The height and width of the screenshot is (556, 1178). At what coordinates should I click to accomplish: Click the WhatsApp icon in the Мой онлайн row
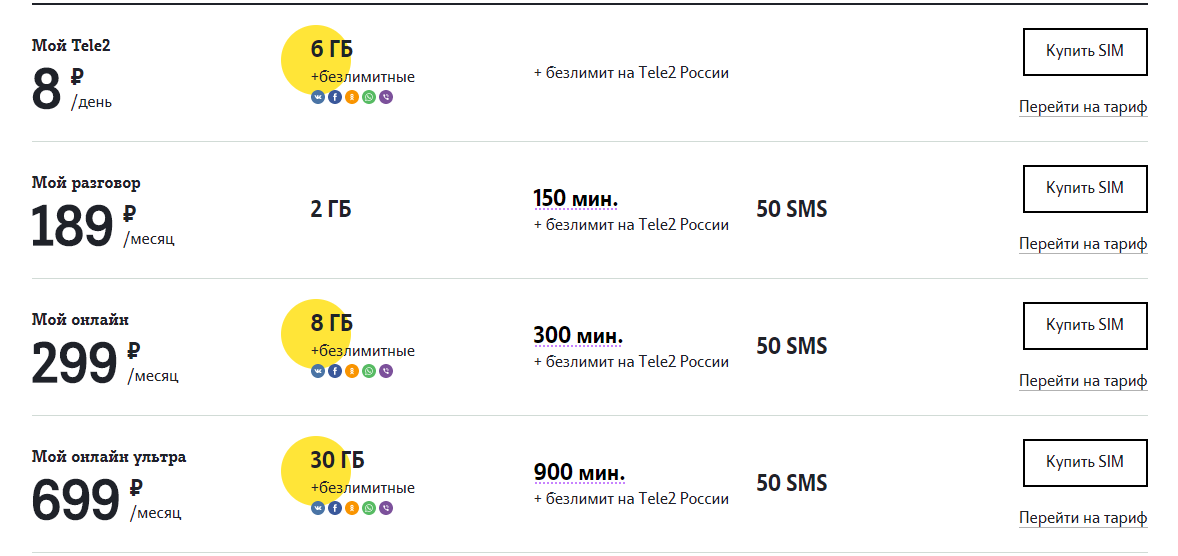coord(369,371)
